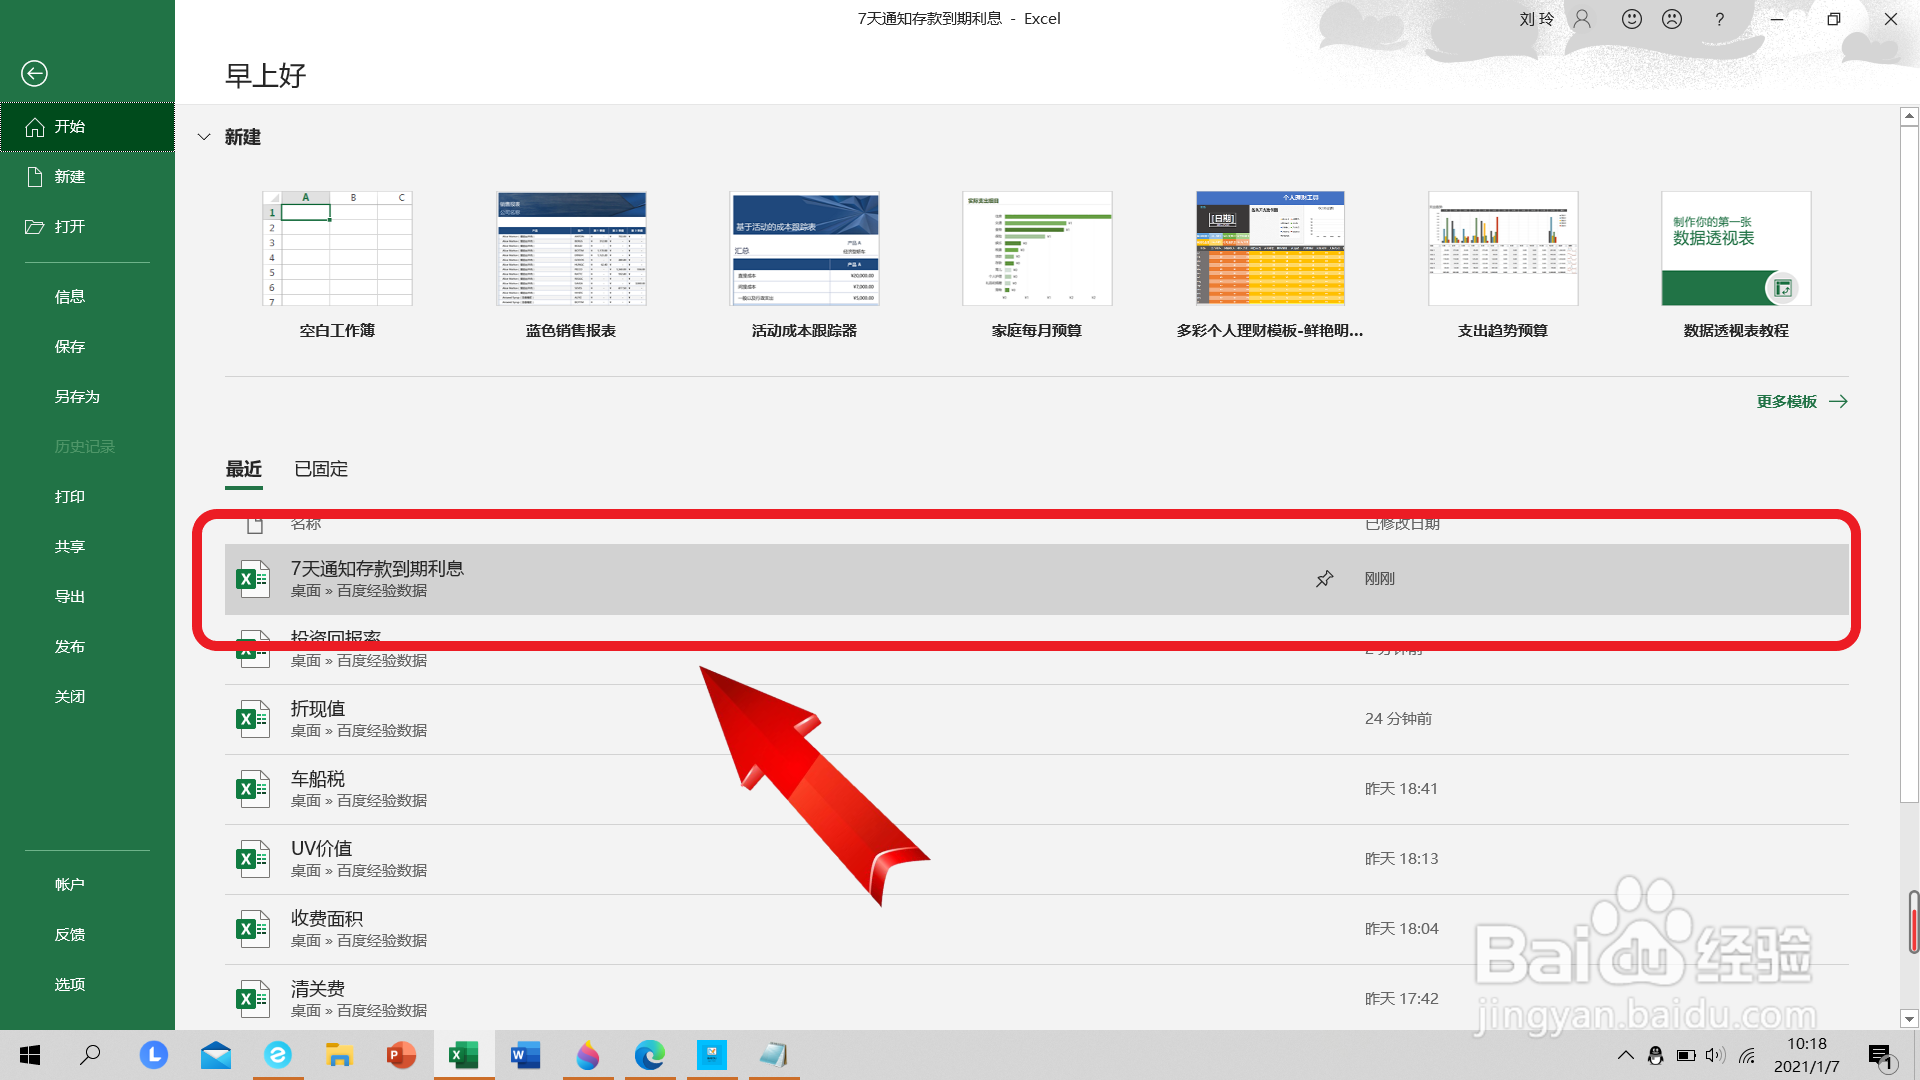Open Help with the question mark icon
Image resolution: width=1920 pixels, height=1080 pixels.
(x=1719, y=19)
